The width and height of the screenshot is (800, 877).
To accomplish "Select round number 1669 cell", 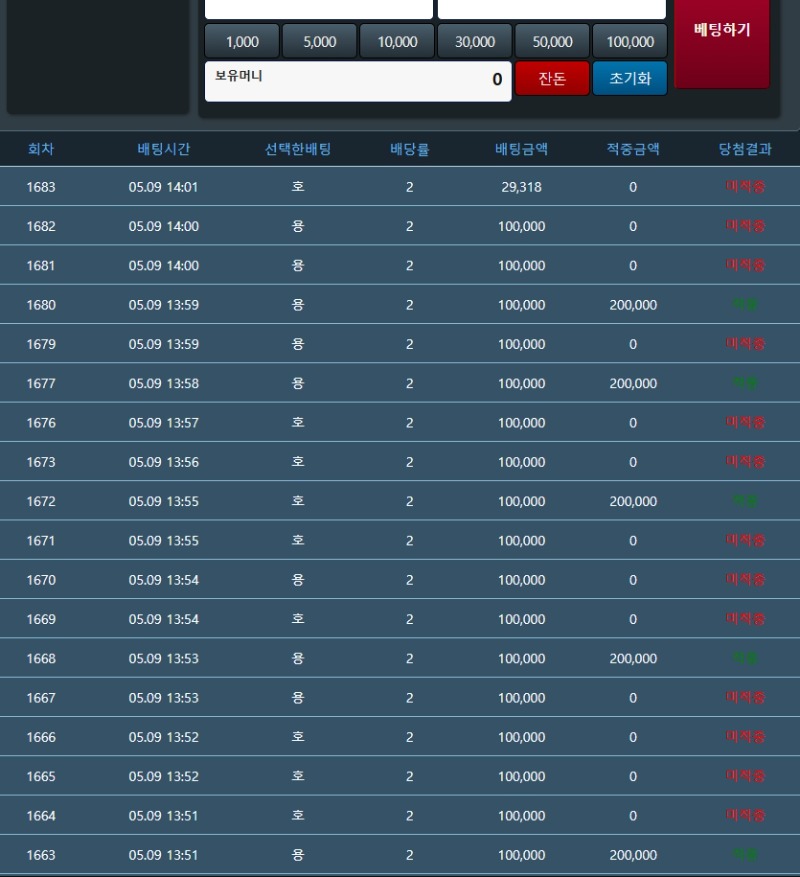I will pyautogui.click(x=41, y=619).
